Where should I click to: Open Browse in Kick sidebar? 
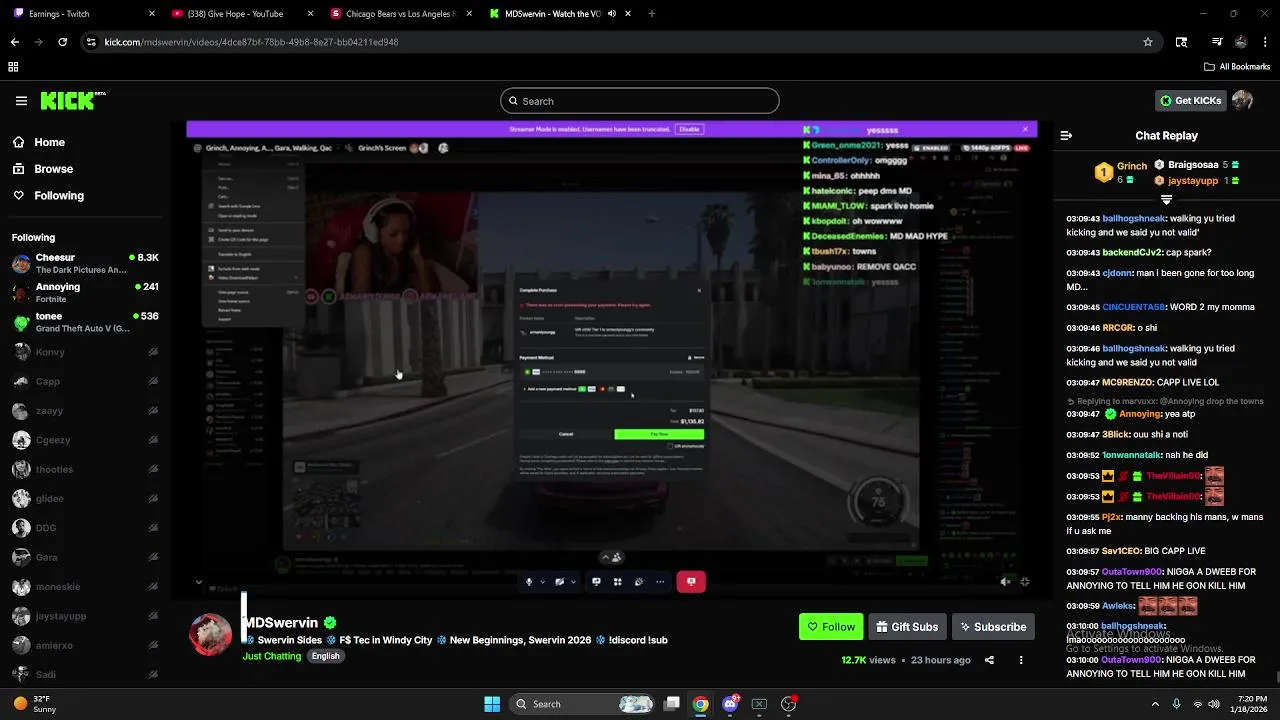click(53, 169)
